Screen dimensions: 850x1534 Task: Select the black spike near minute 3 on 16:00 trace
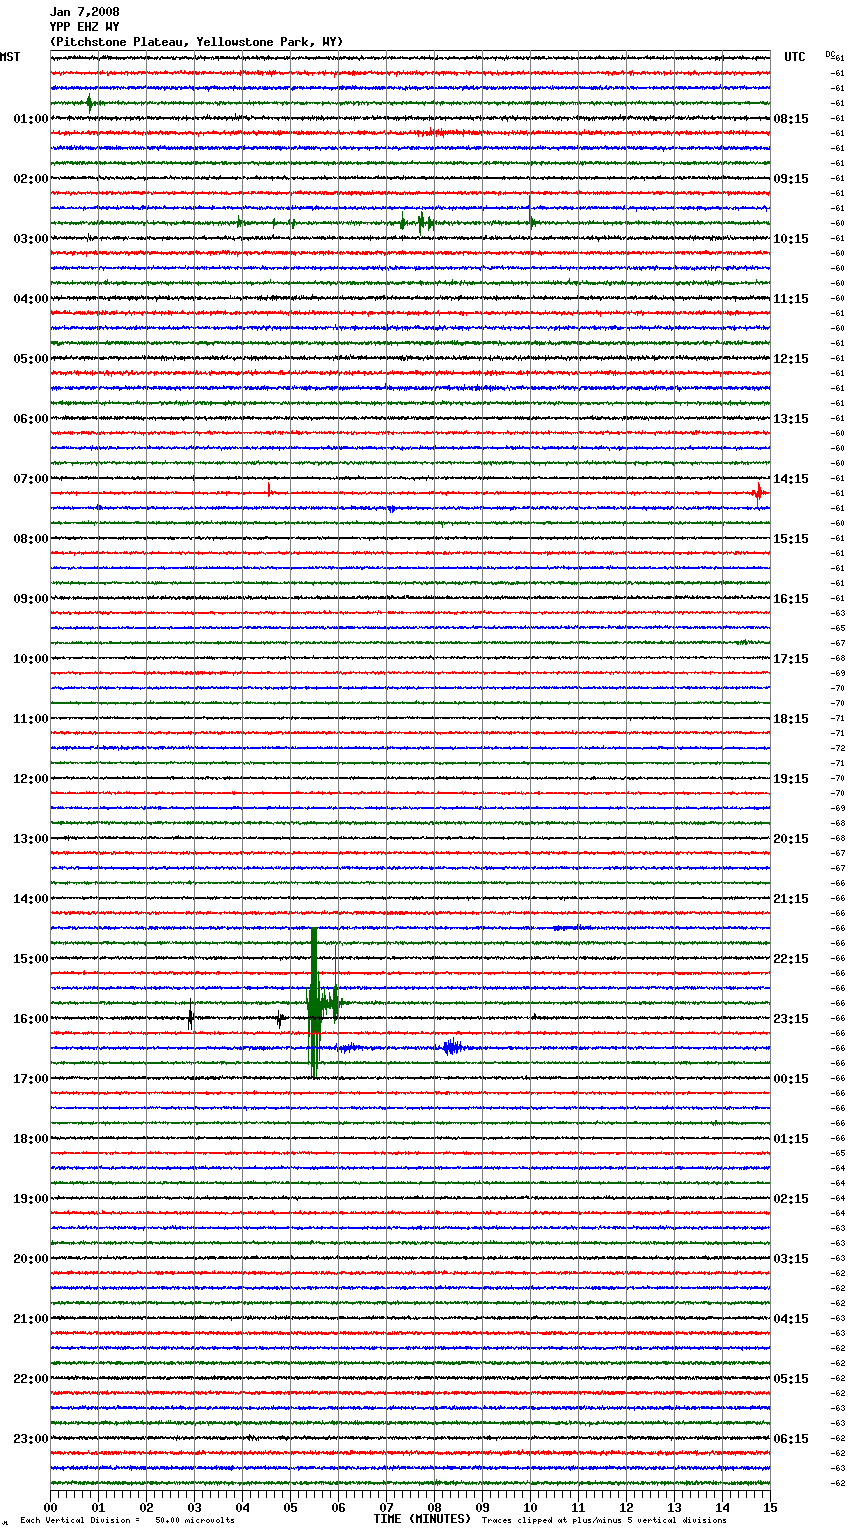point(190,1018)
